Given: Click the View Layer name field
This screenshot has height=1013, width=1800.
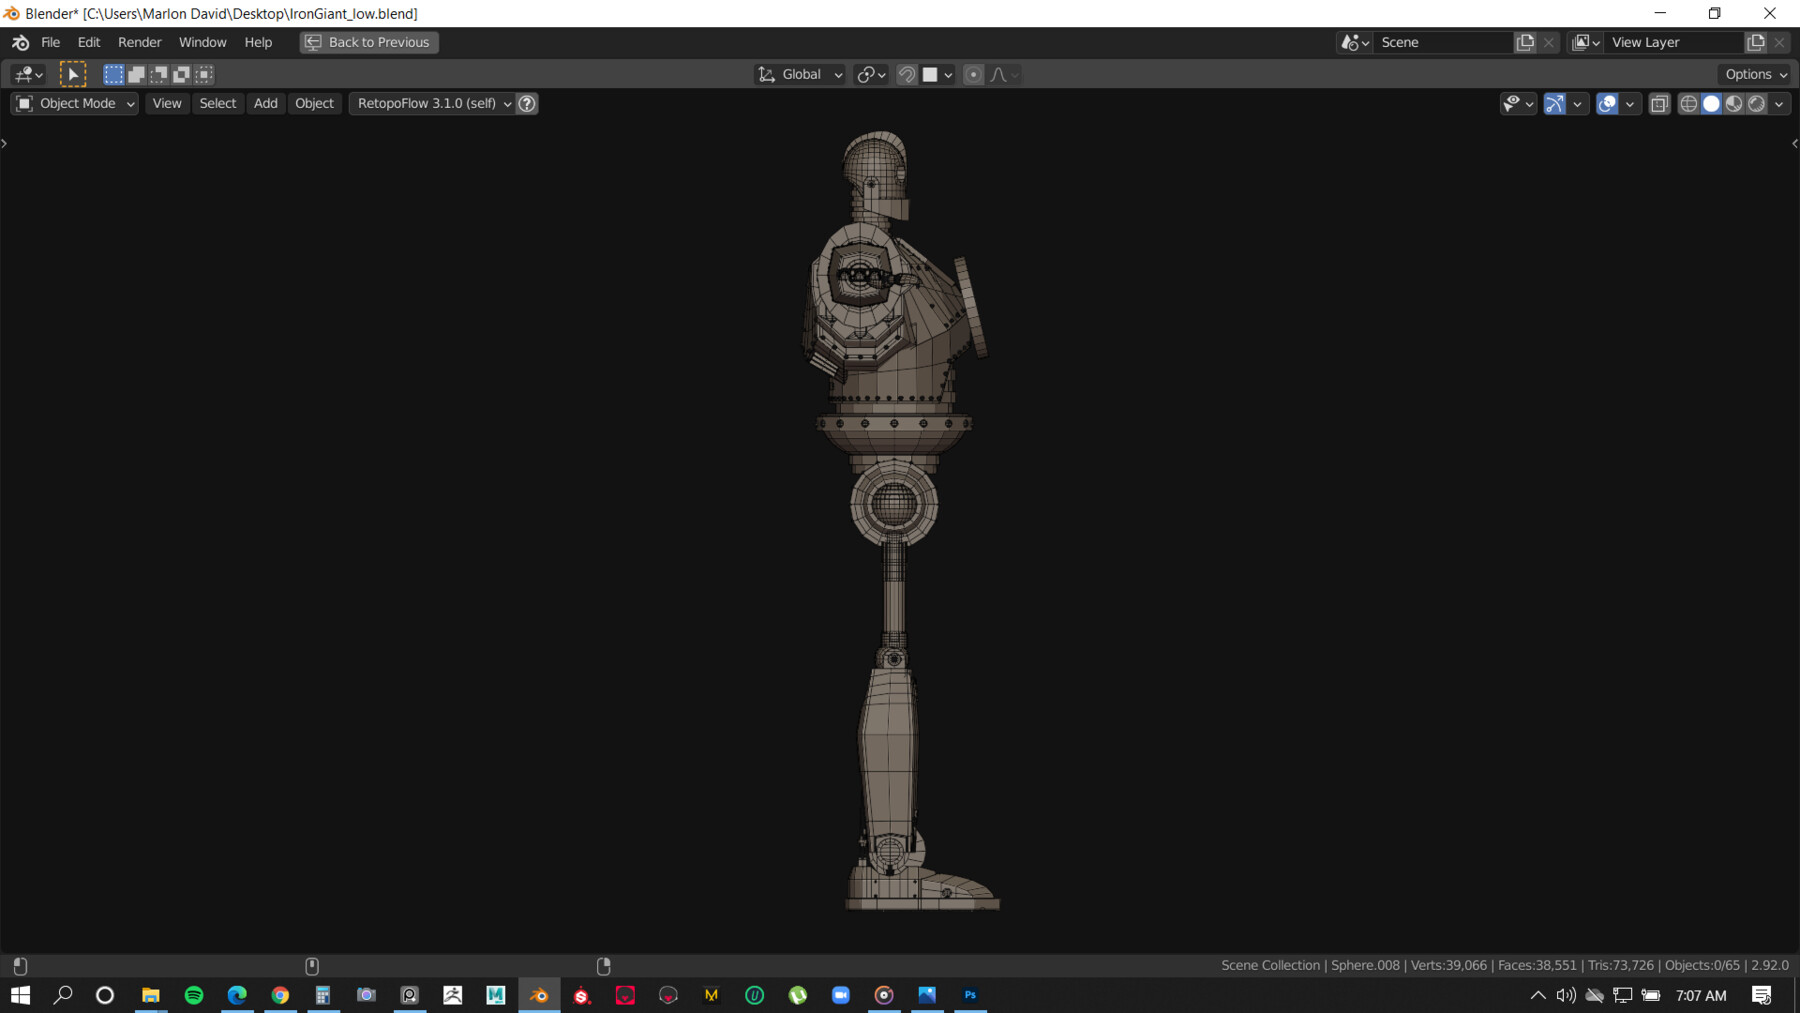Looking at the screenshot, I should click(x=1675, y=42).
